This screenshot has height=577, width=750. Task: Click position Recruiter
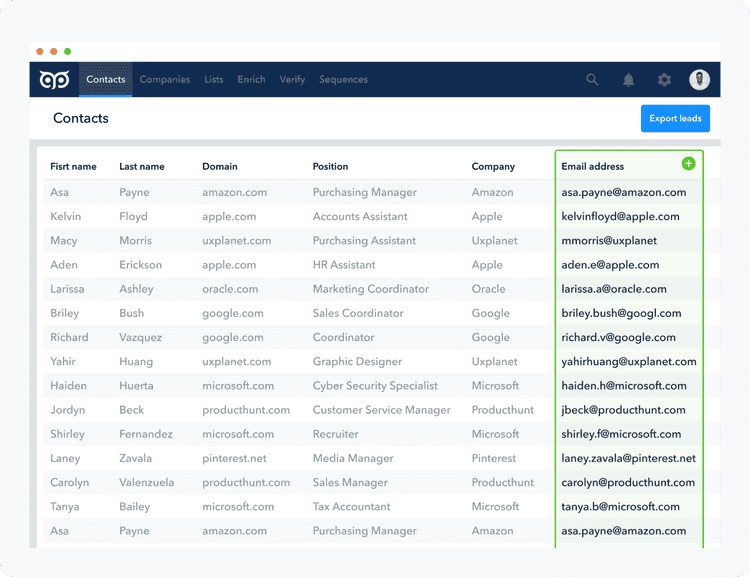tap(335, 434)
